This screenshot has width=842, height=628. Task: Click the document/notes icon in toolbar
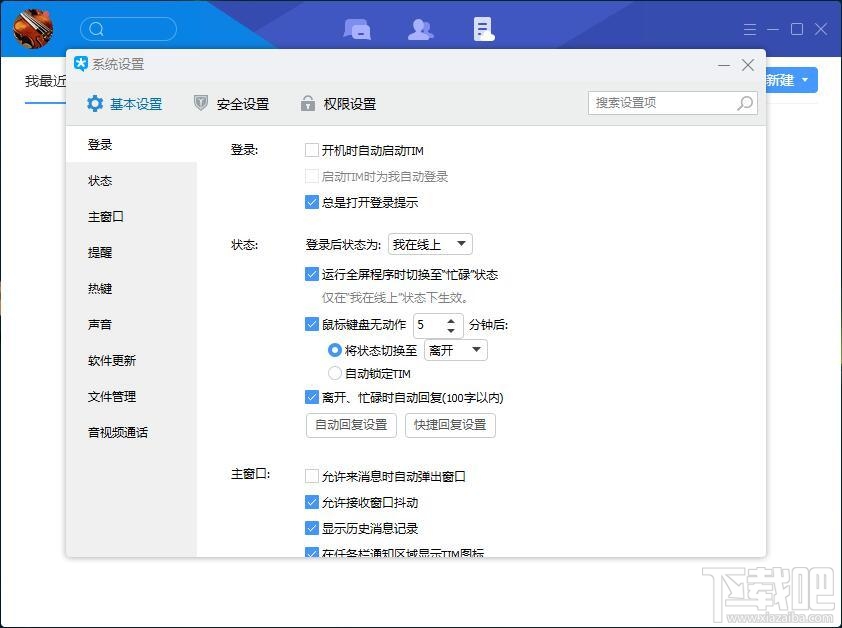click(483, 29)
